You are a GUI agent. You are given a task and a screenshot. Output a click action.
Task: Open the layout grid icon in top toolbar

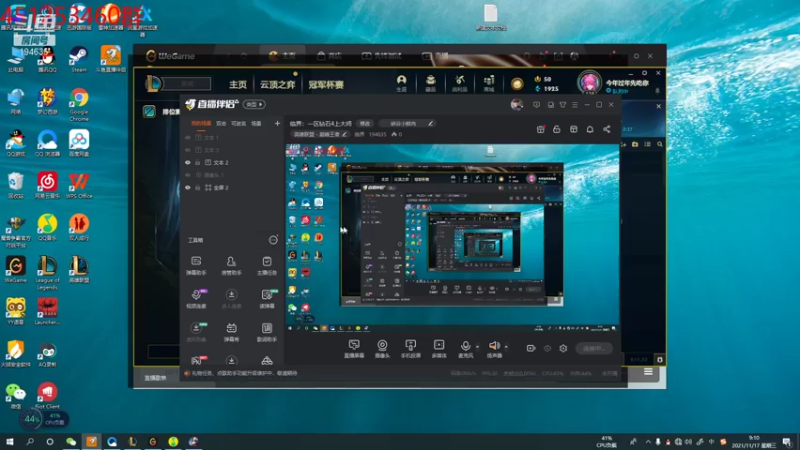tap(573, 130)
